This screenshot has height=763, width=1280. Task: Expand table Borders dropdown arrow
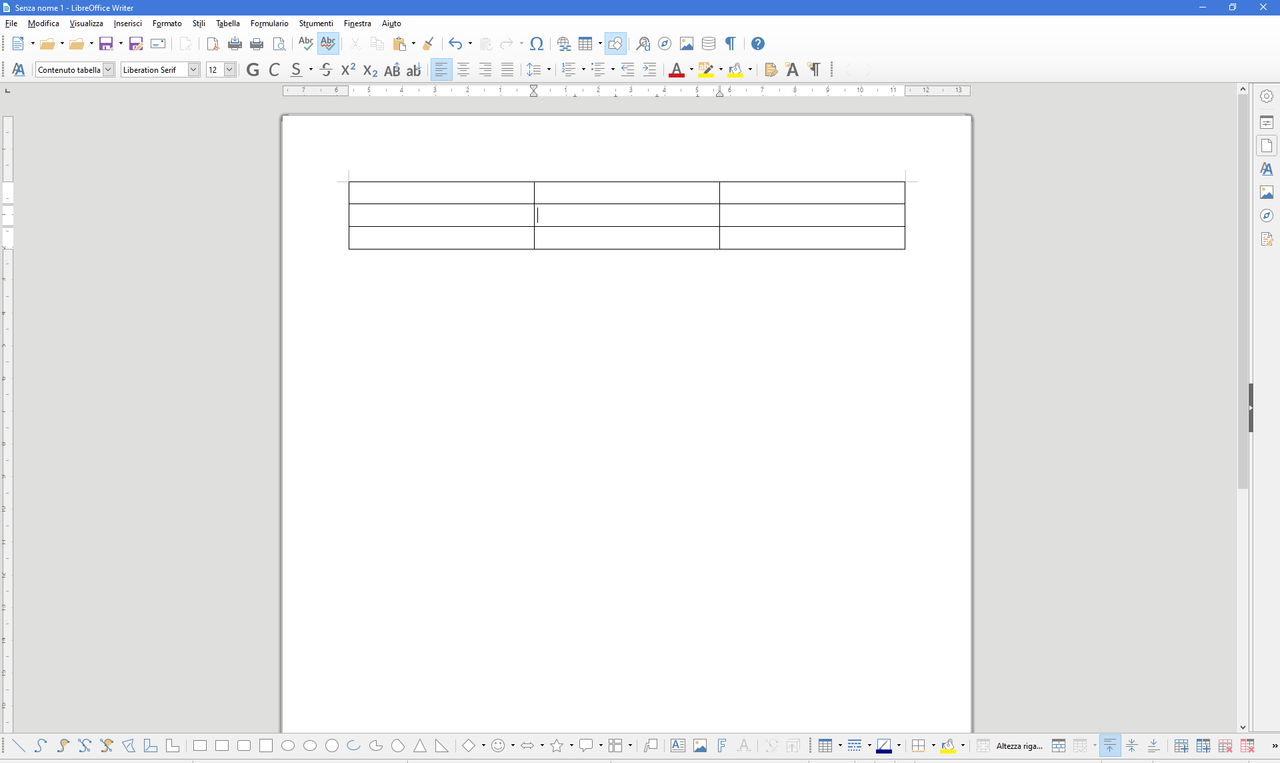[x=933, y=746]
